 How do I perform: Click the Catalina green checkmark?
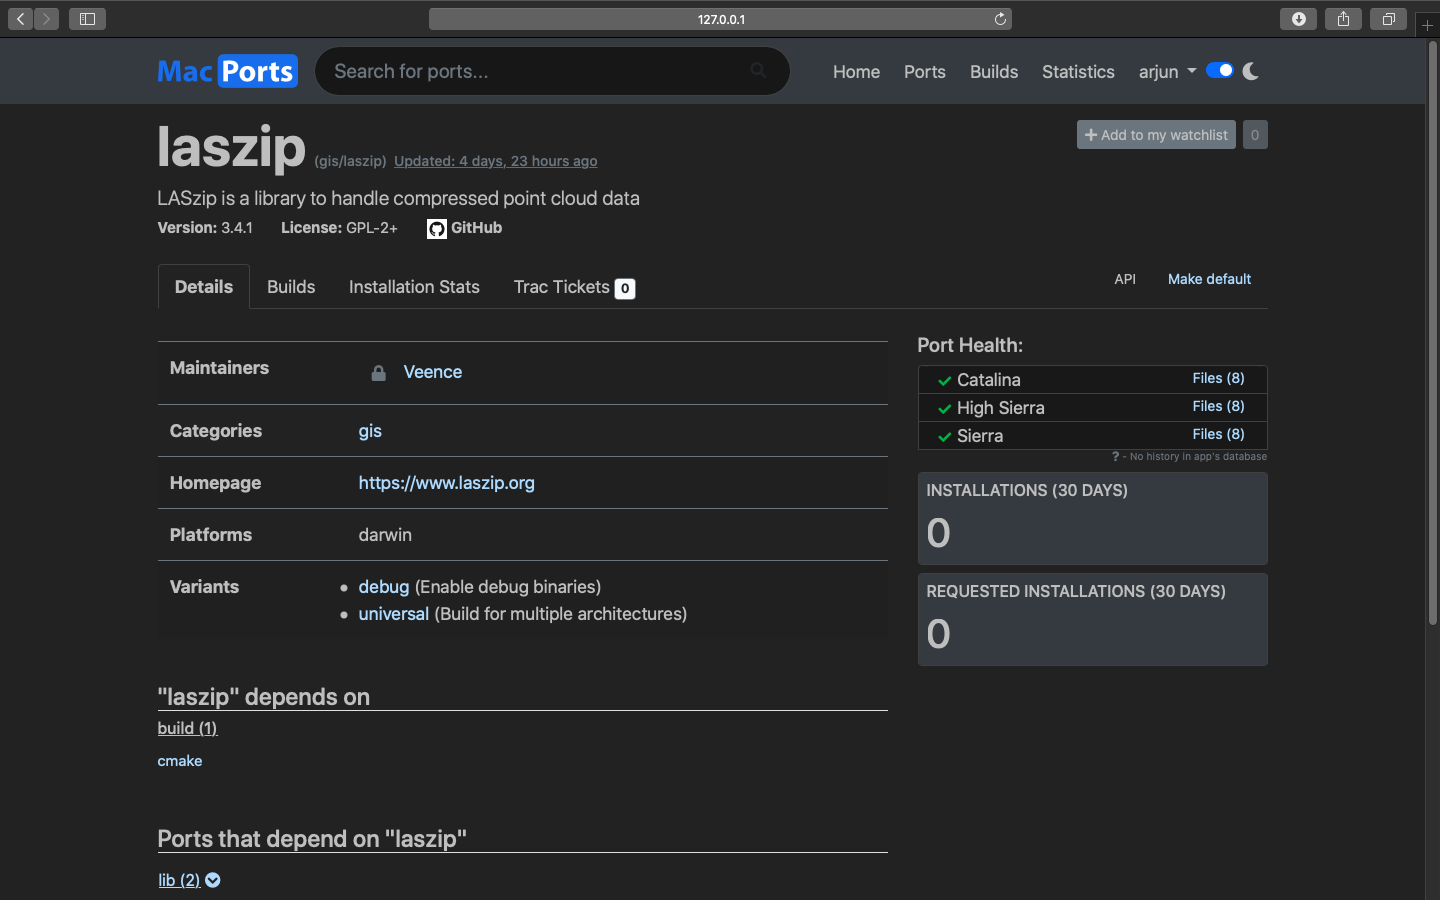pyautogui.click(x=944, y=381)
